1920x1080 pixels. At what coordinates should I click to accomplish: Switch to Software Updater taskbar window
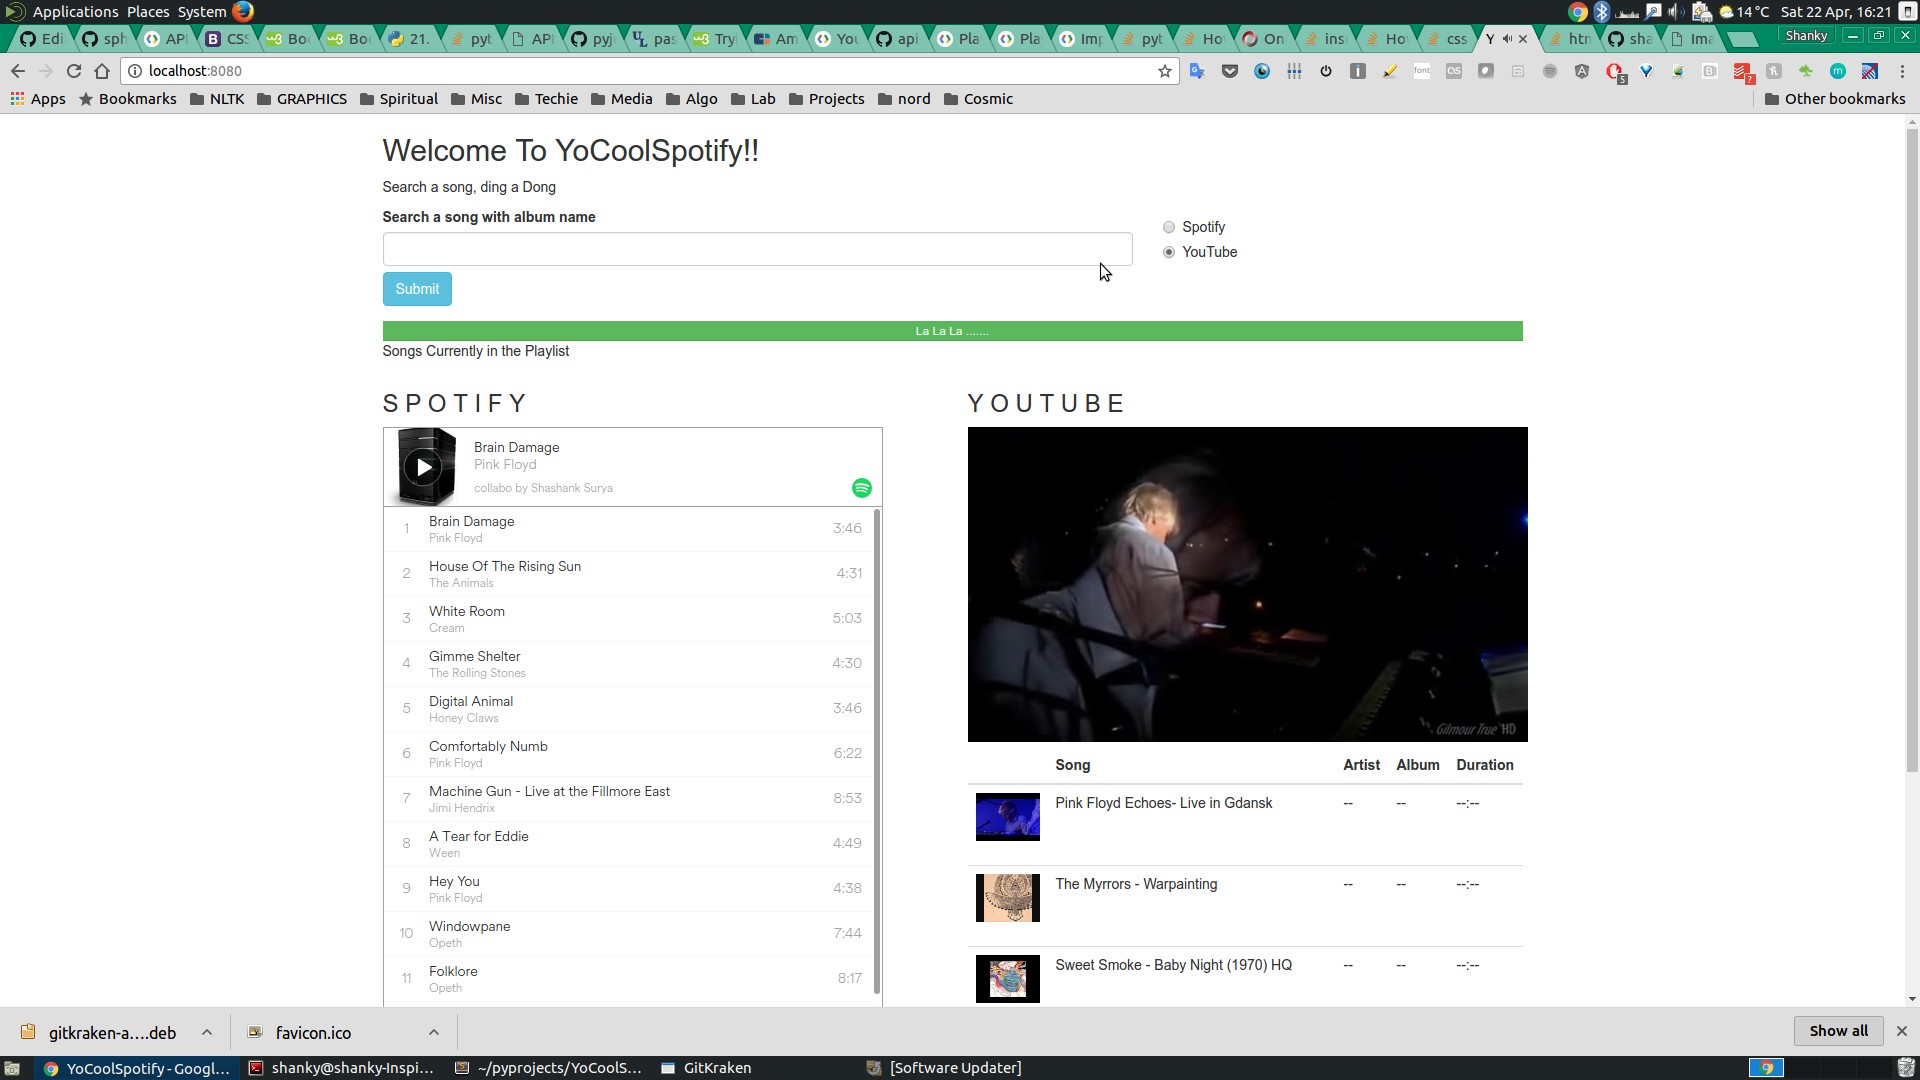click(944, 1068)
